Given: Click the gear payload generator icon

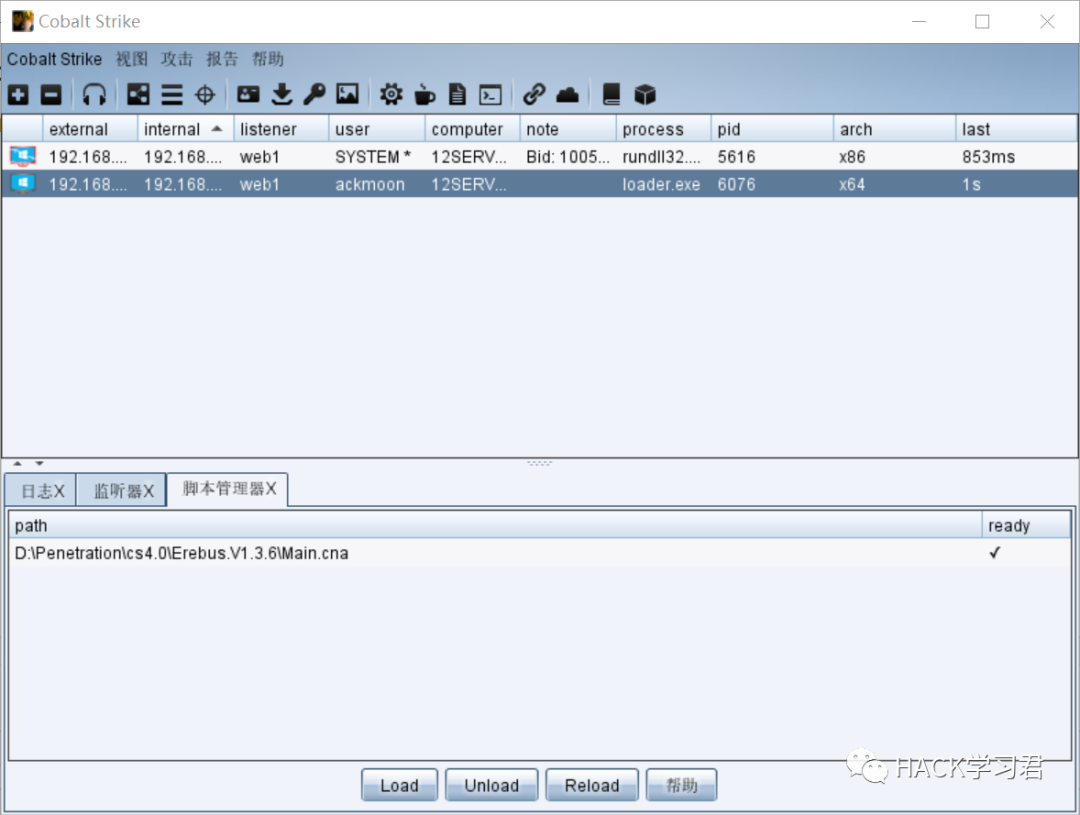Looking at the screenshot, I should tap(391, 94).
